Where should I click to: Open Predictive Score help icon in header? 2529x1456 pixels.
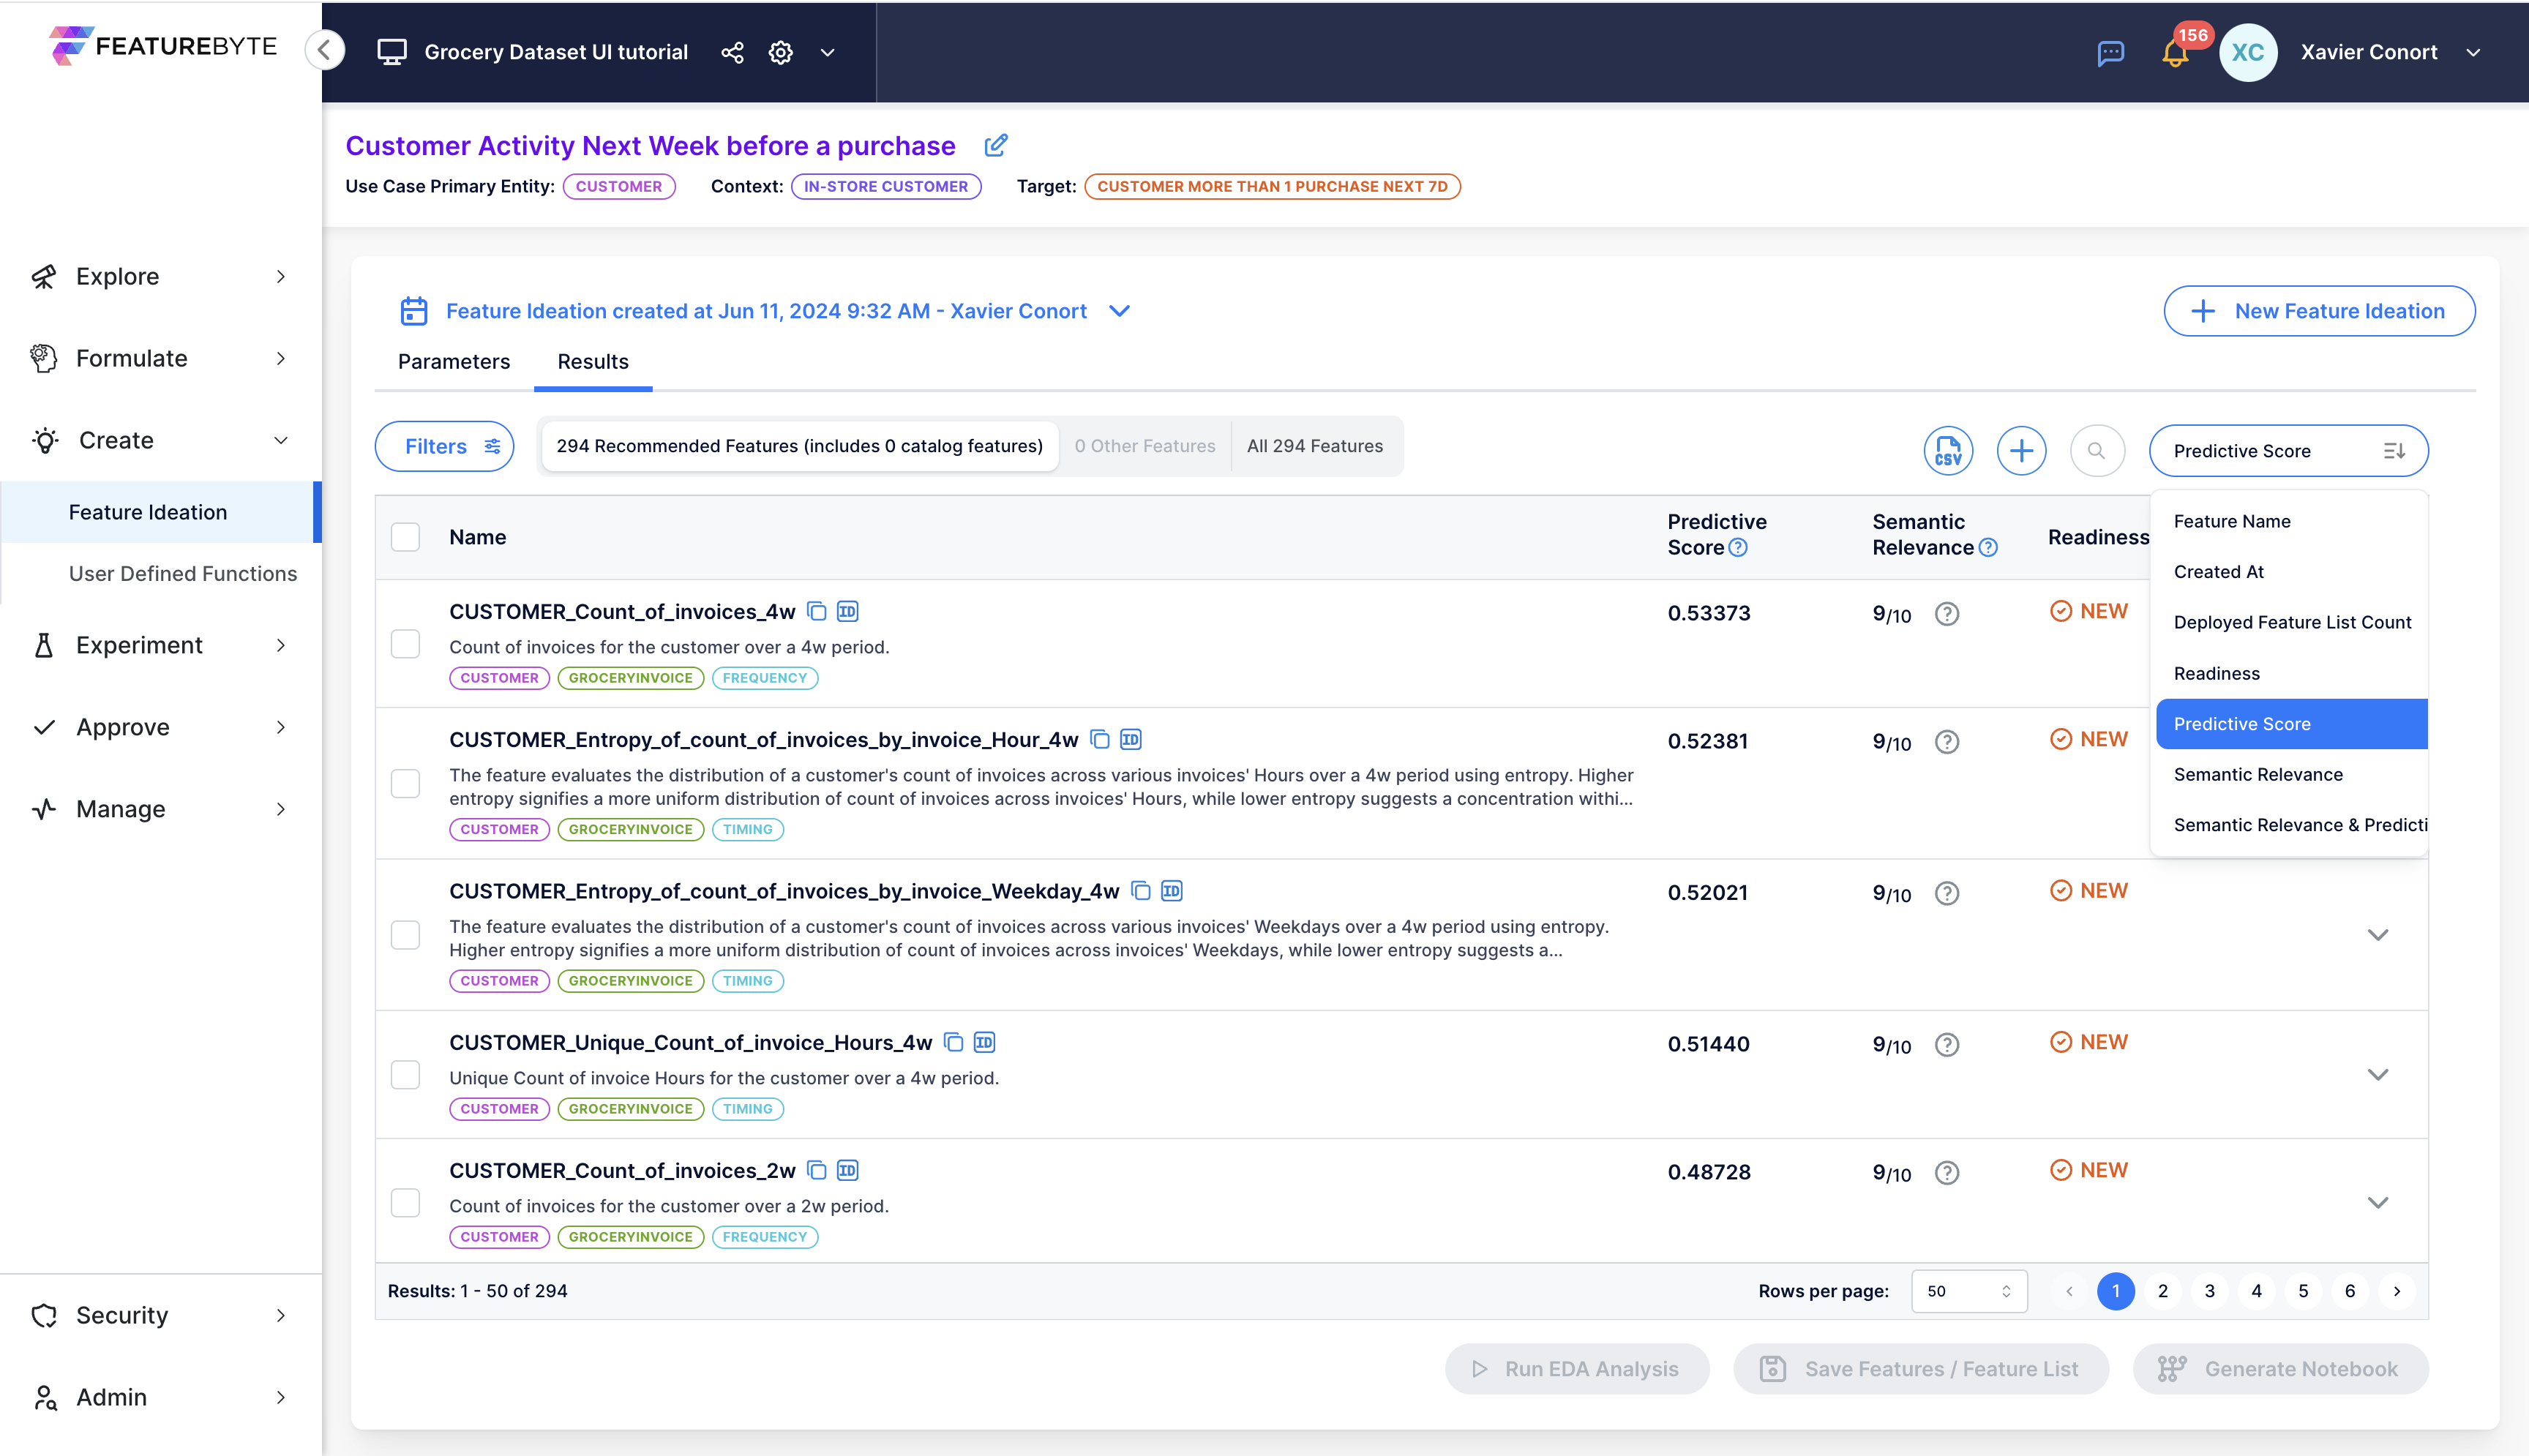(x=1738, y=547)
